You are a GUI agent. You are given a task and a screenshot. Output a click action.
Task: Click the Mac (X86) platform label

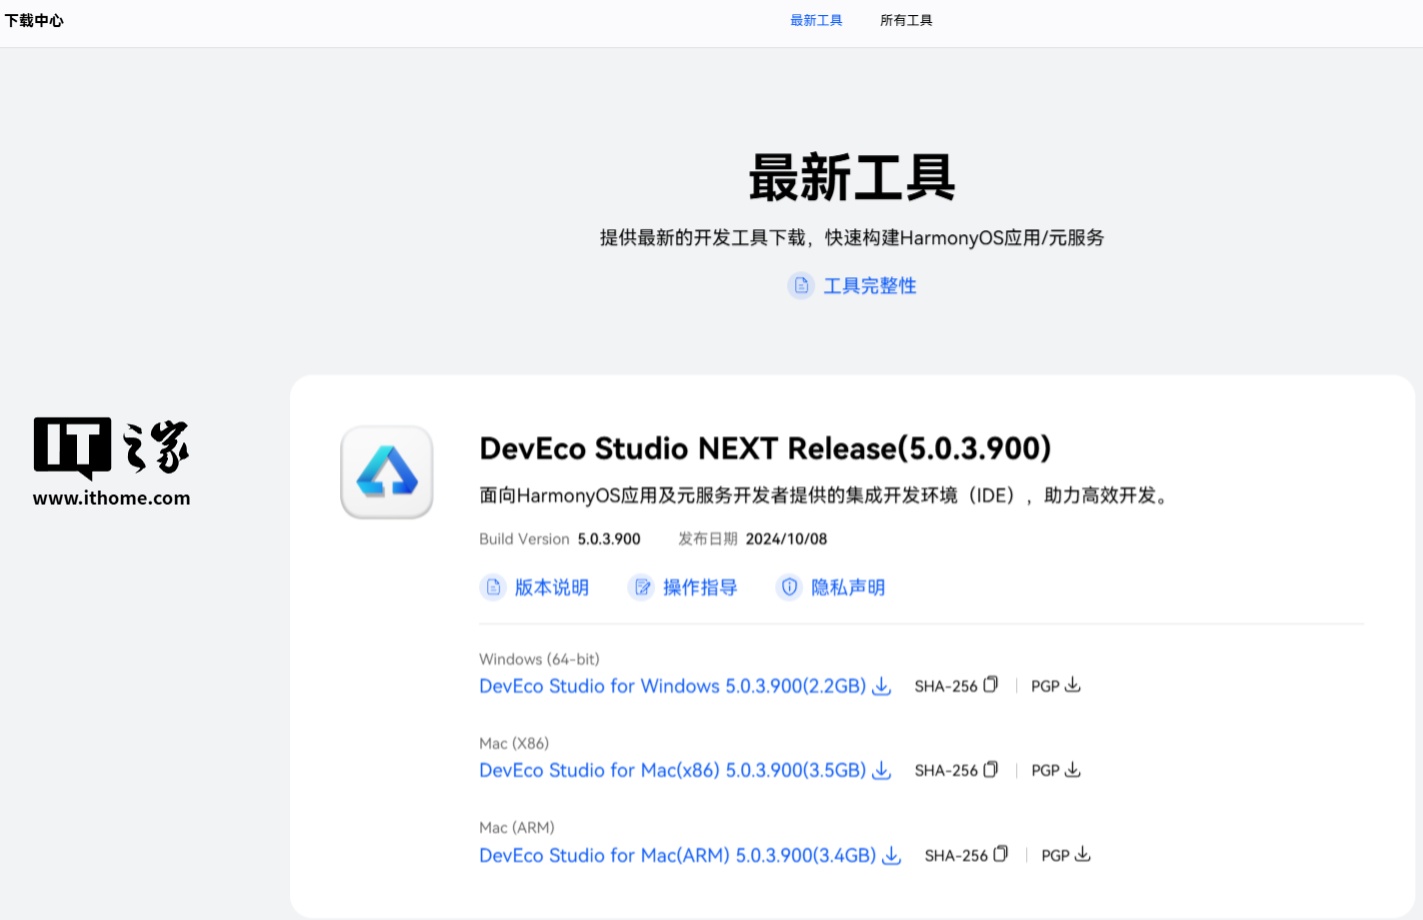point(514,744)
